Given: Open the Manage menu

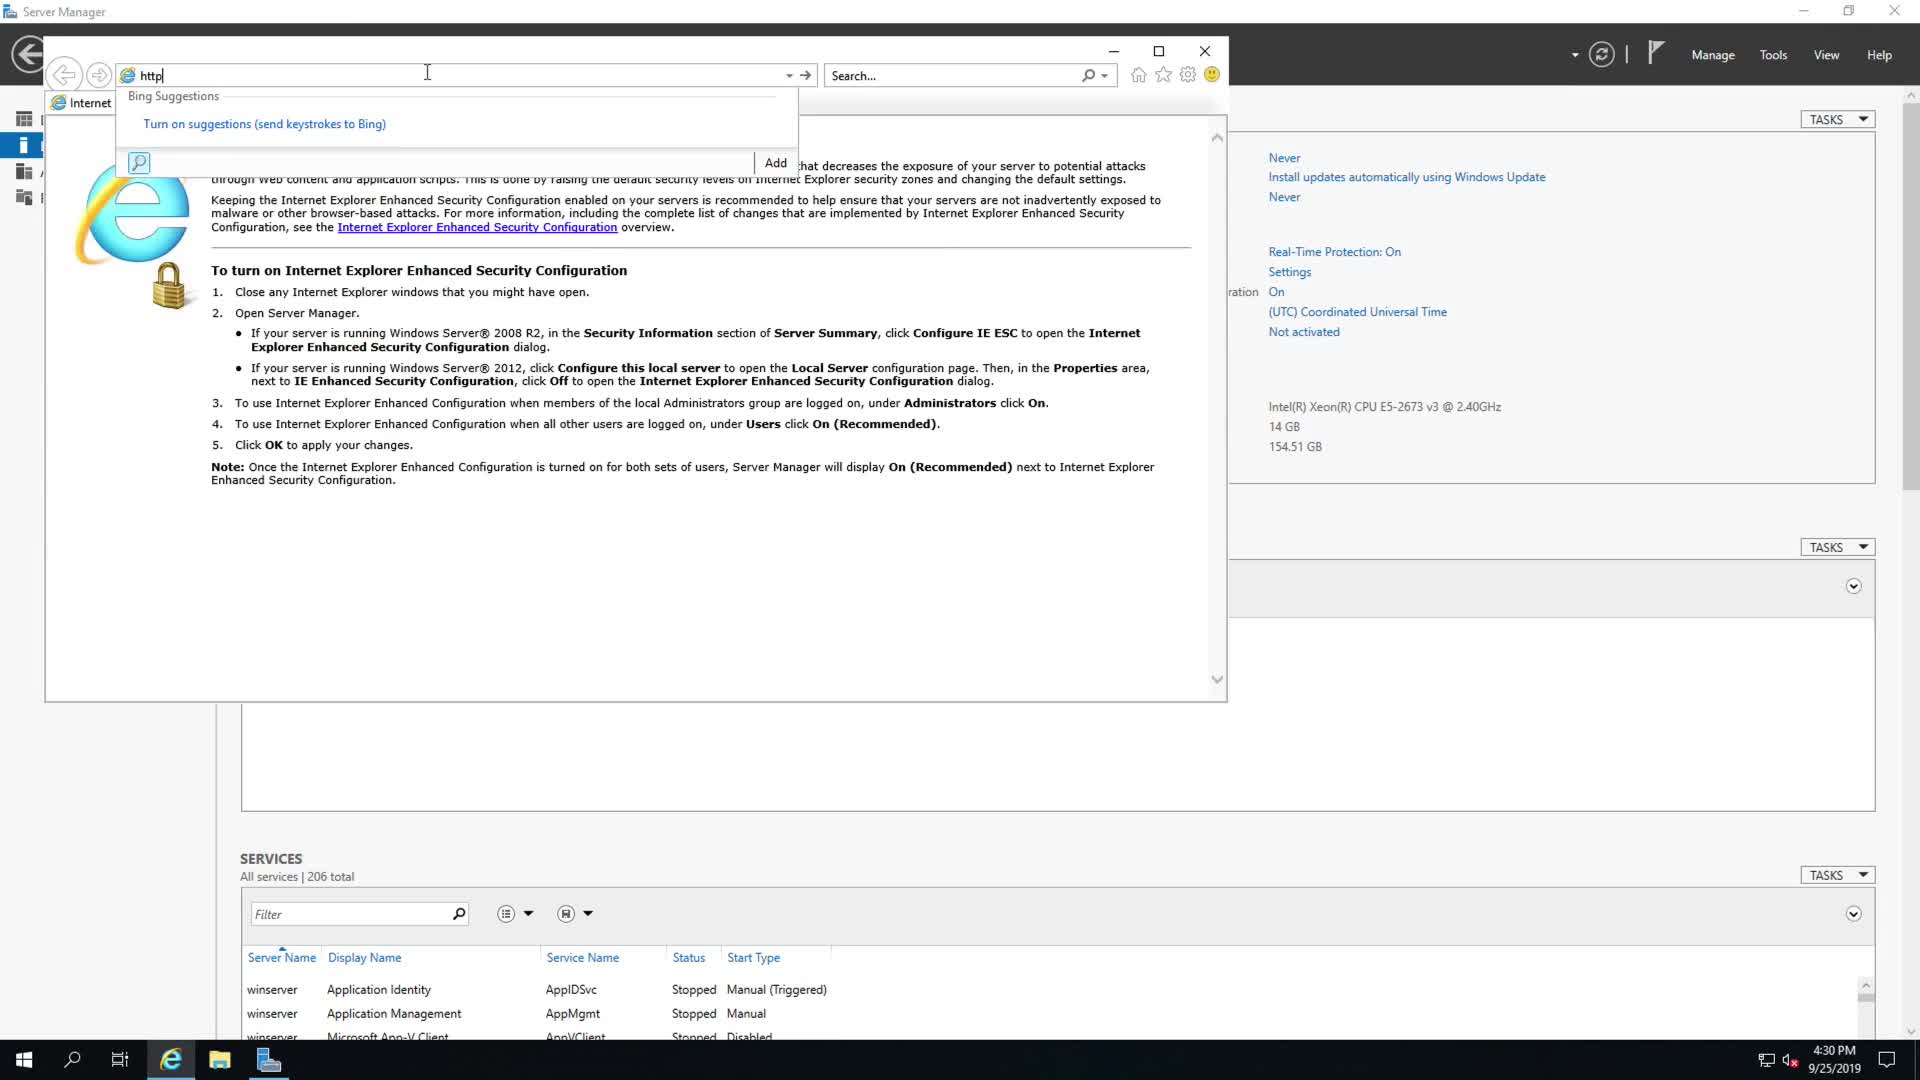Looking at the screenshot, I should pos(1712,55).
